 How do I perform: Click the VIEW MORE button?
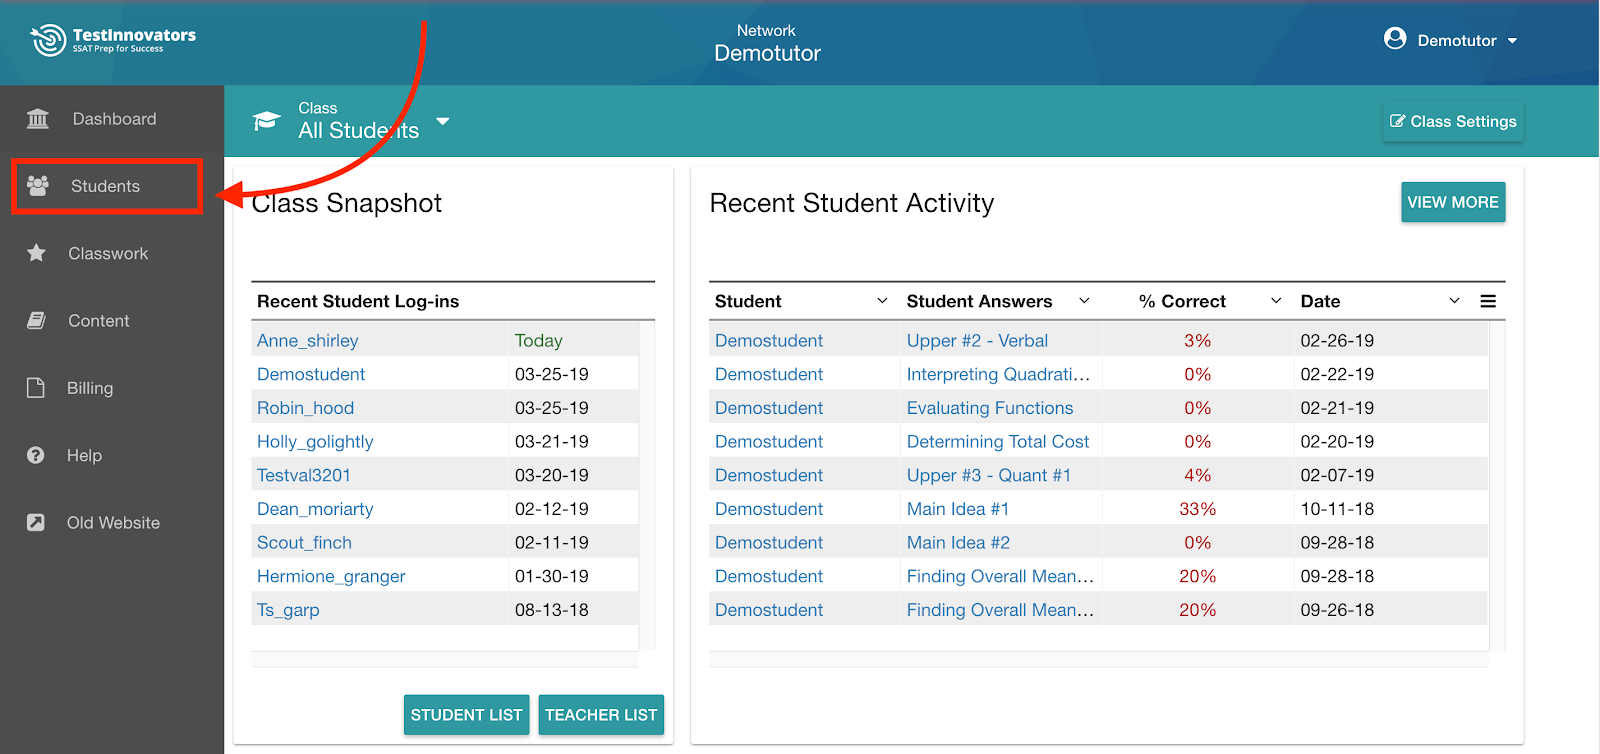click(x=1453, y=202)
